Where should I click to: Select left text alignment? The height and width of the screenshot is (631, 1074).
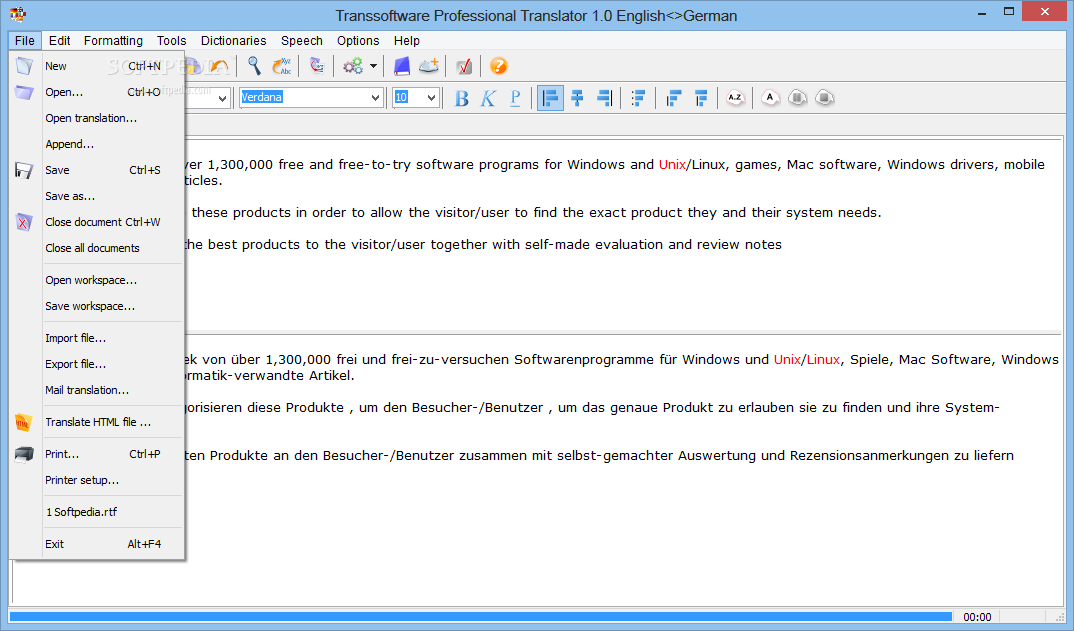tap(550, 98)
